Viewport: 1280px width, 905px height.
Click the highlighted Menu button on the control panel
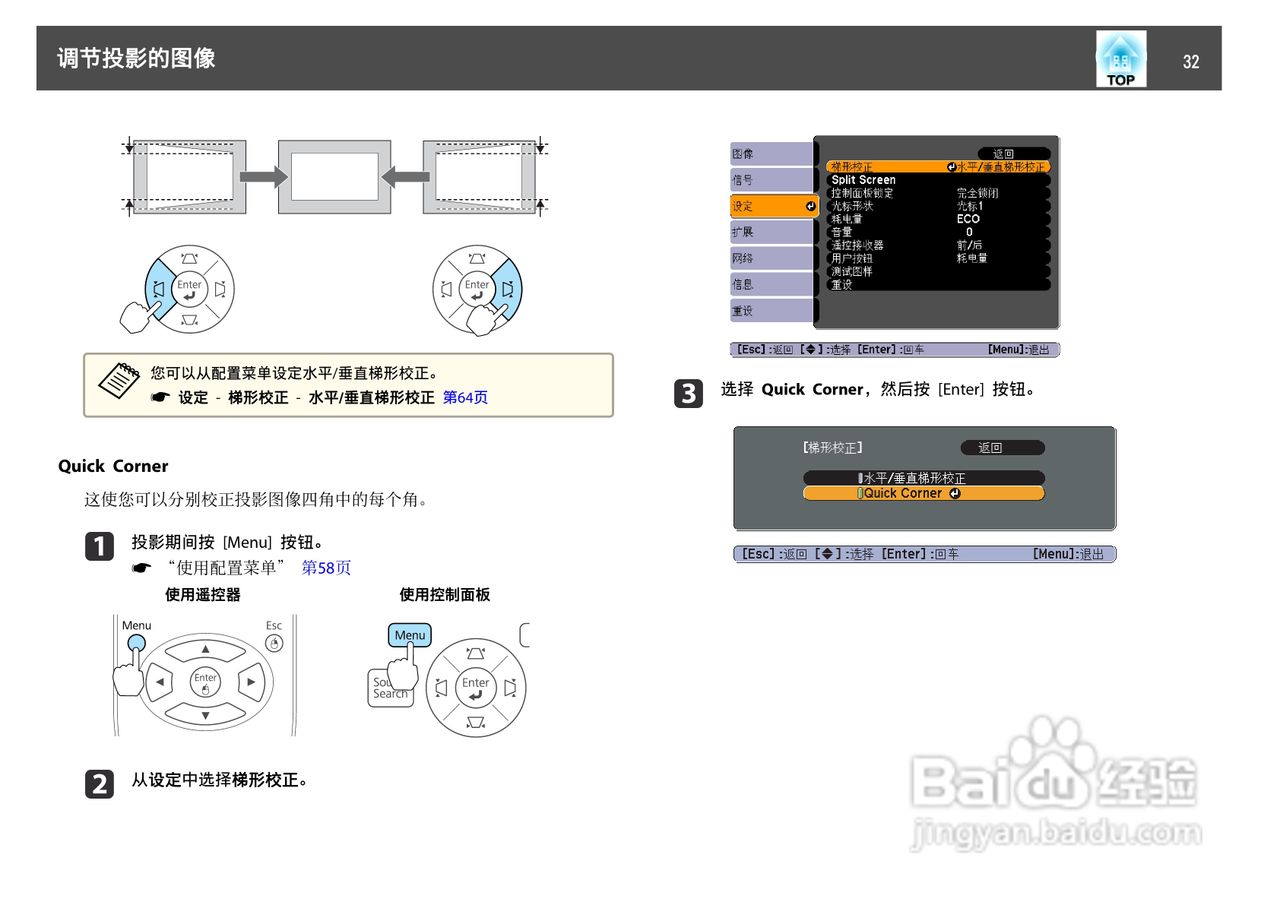[409, 635]
